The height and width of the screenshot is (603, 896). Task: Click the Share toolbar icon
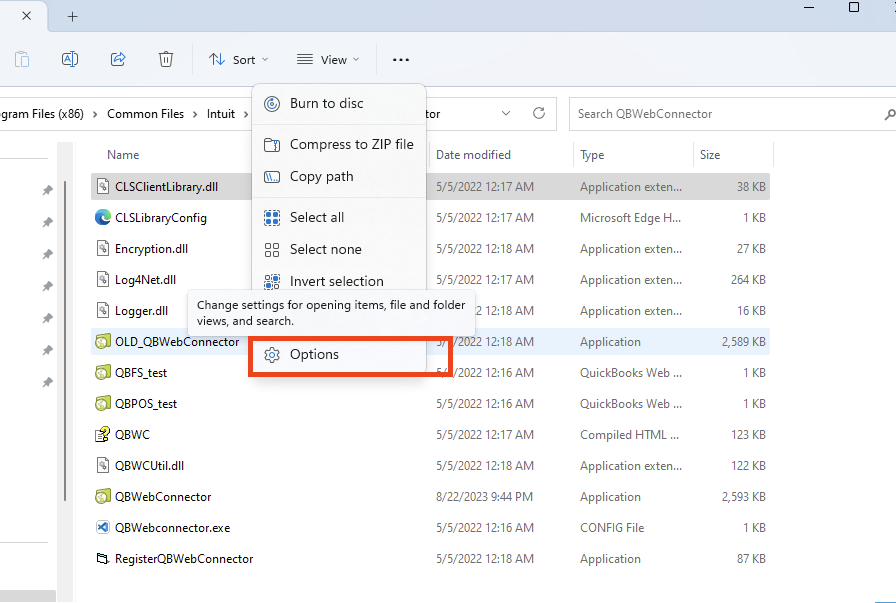(118, 59)
